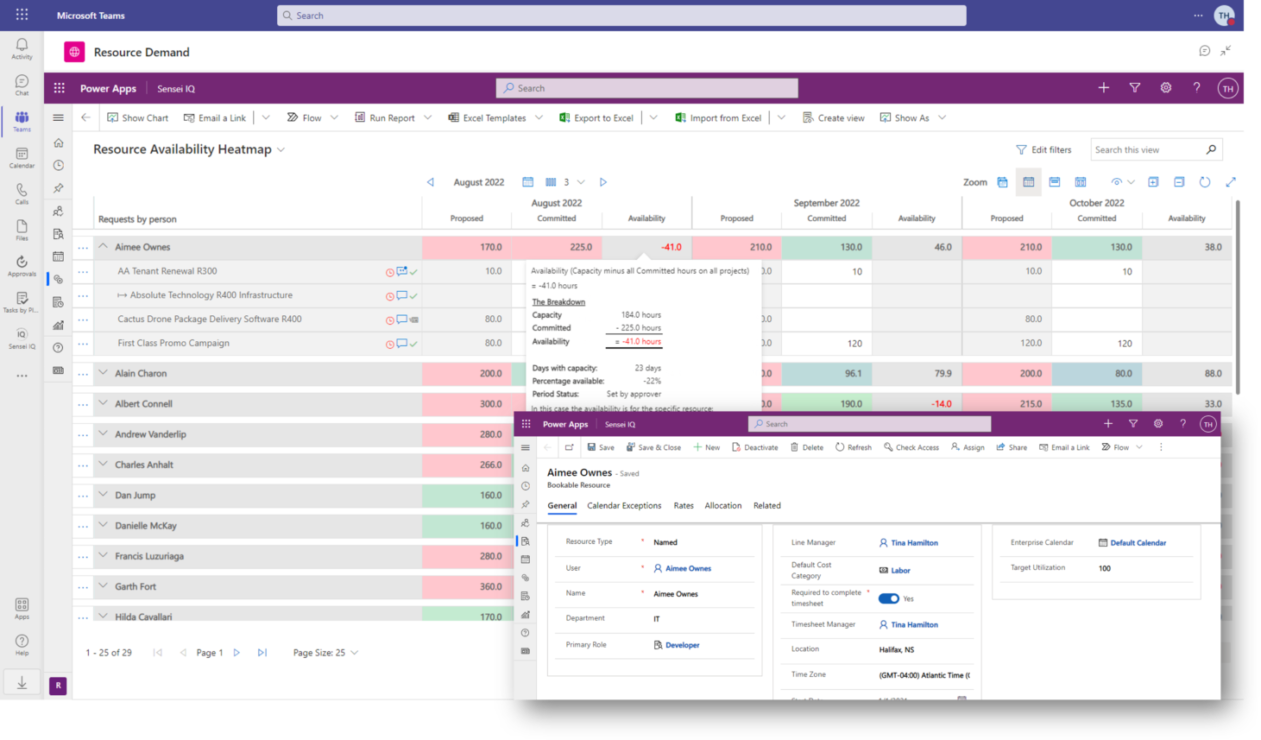Open Resource Availability Heatmap view dropdown
The height and width of the screenshot is (740, 1261).
pos(281,150)
